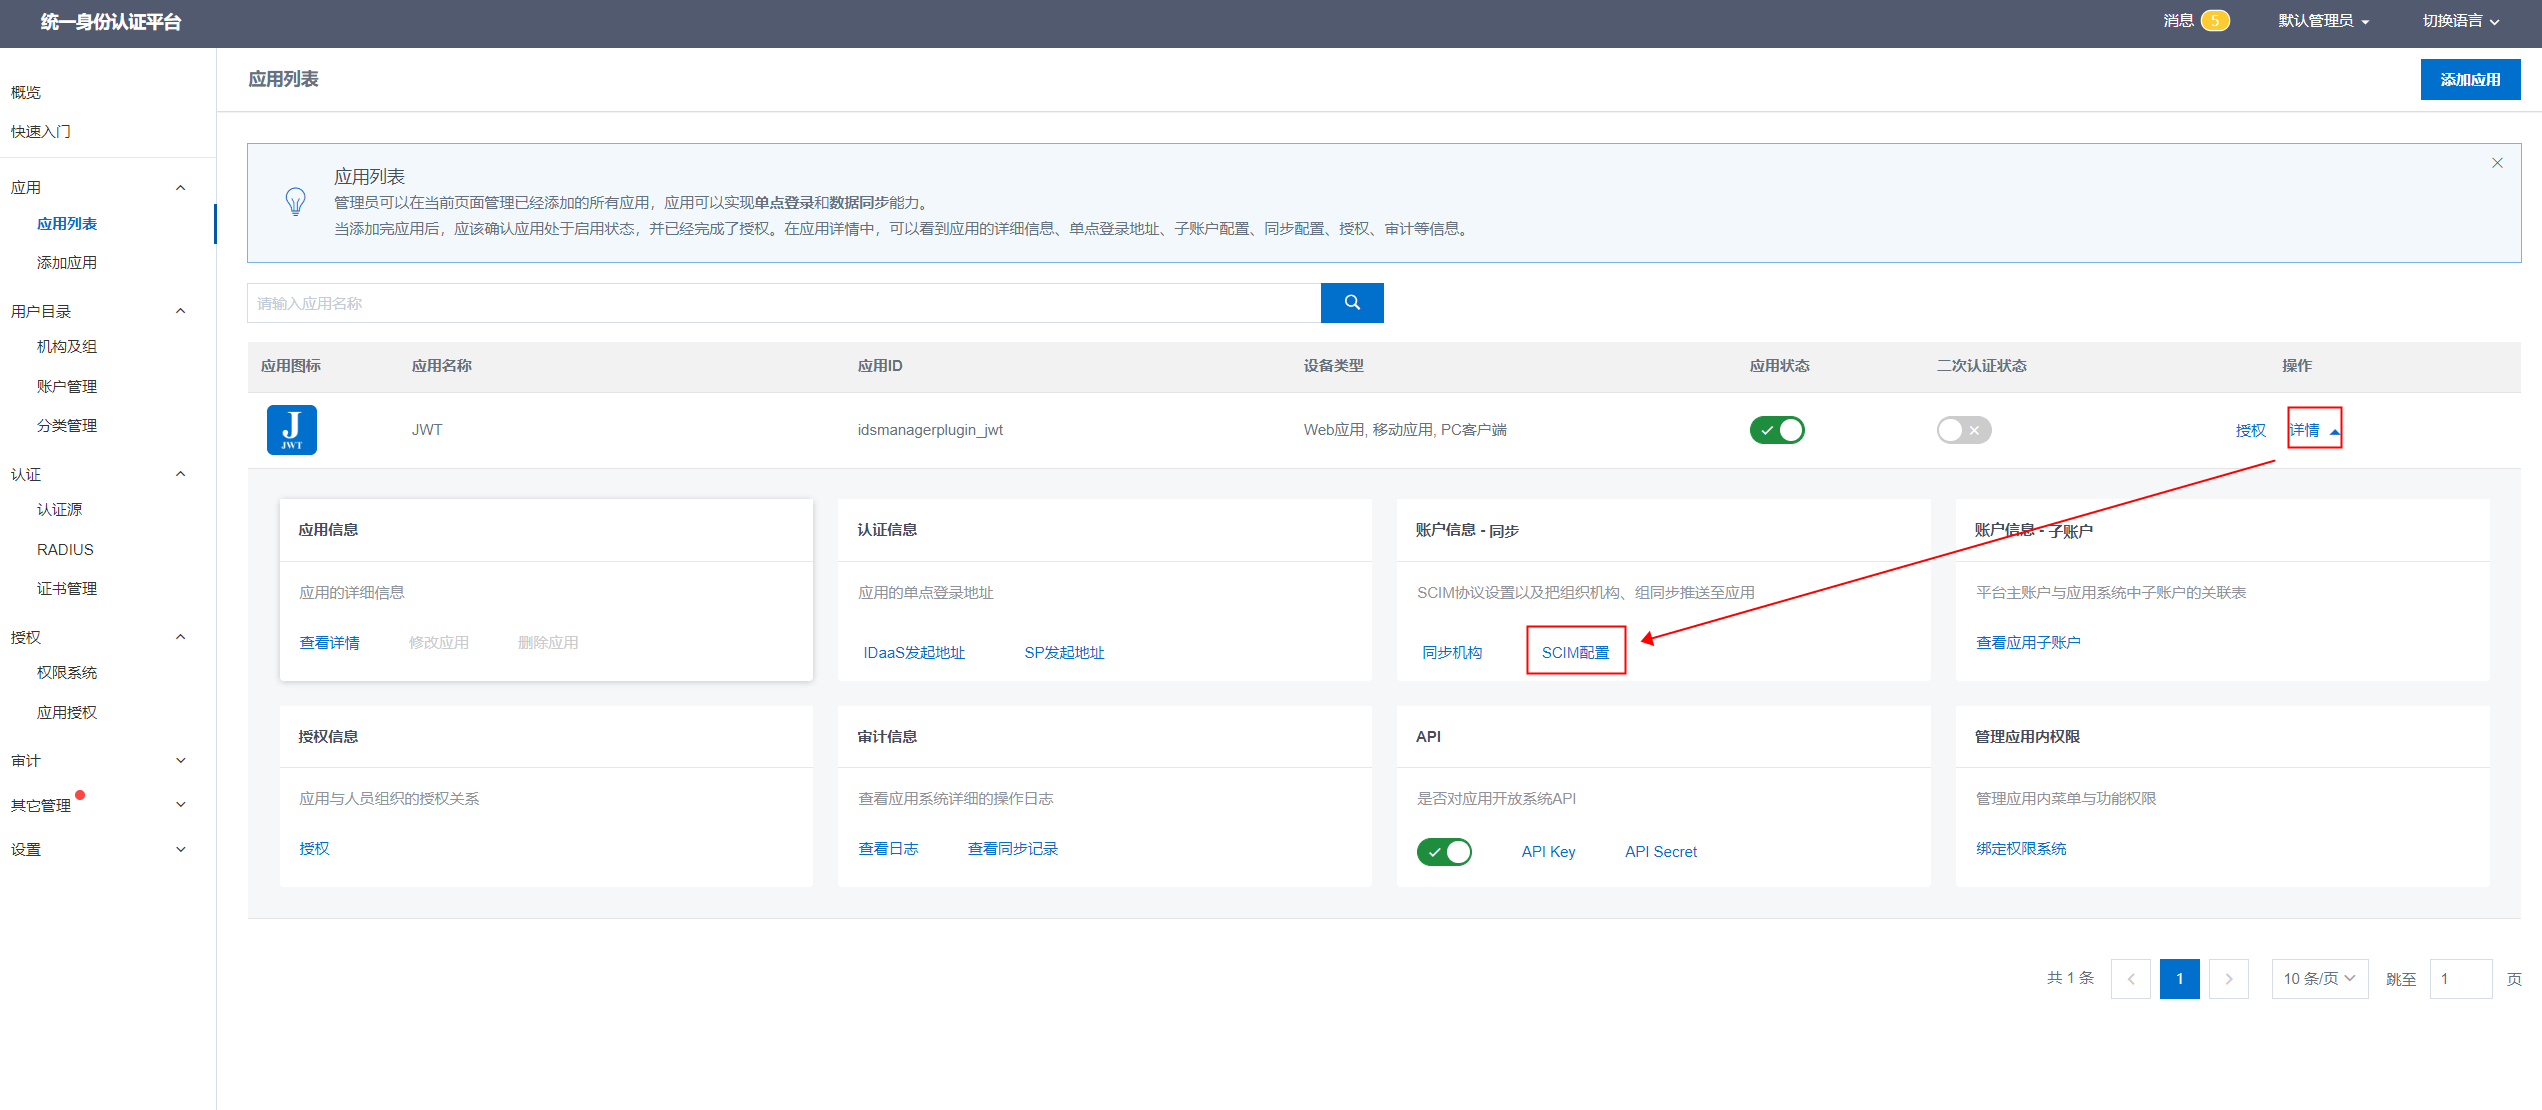The image size is (2542, 1110).
Task: Click the search magnifier button
Action: pos(1351,303)
